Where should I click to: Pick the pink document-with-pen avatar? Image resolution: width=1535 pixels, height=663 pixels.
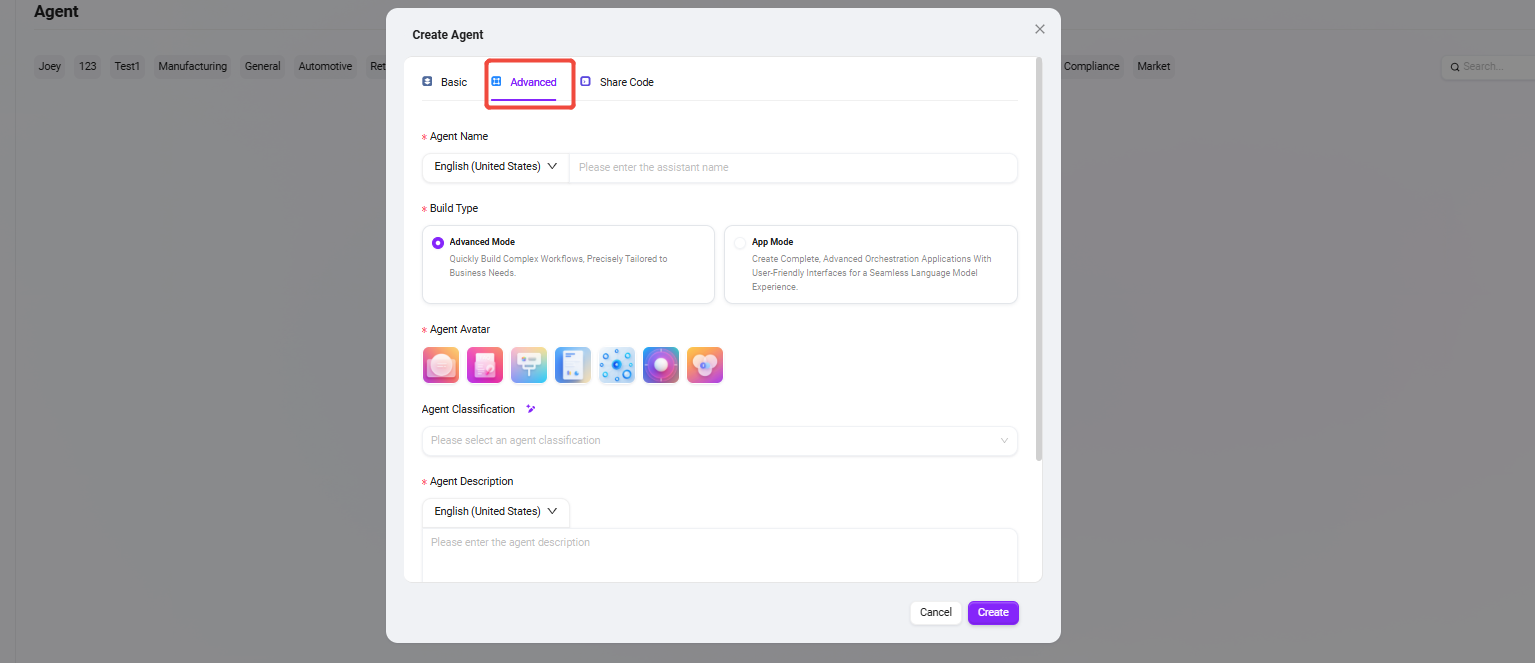point(484,365)
